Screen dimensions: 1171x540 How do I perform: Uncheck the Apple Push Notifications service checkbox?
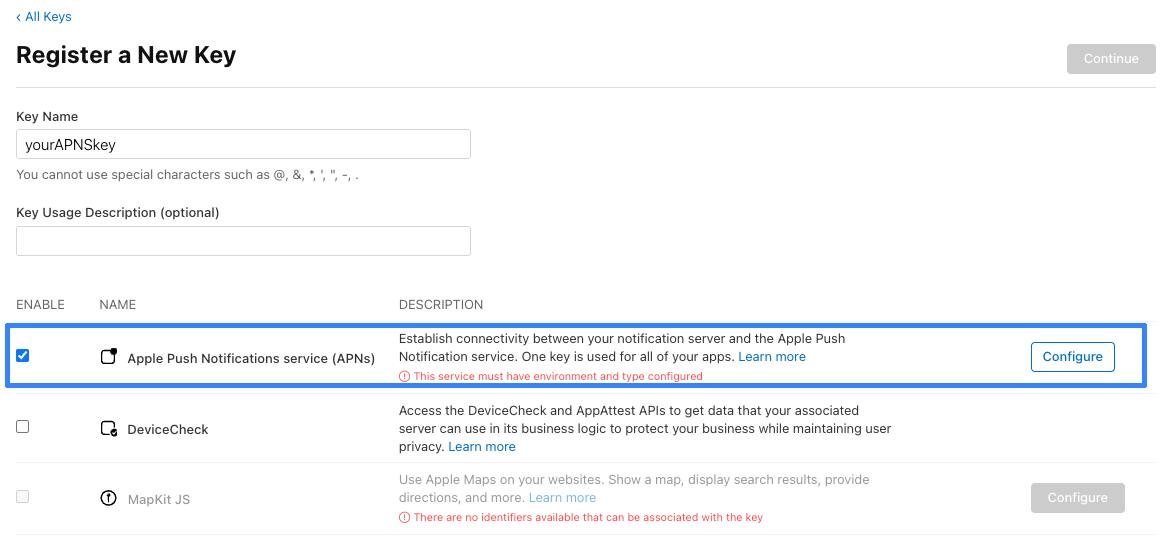tap(23, 356)
